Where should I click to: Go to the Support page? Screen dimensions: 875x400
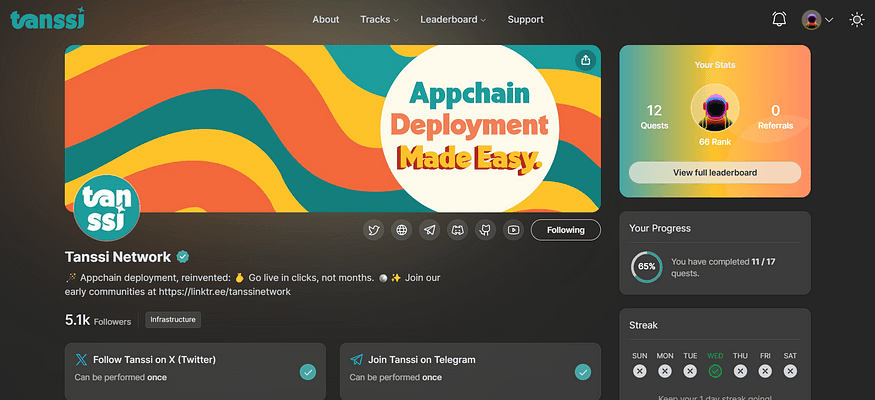[525, 20]
